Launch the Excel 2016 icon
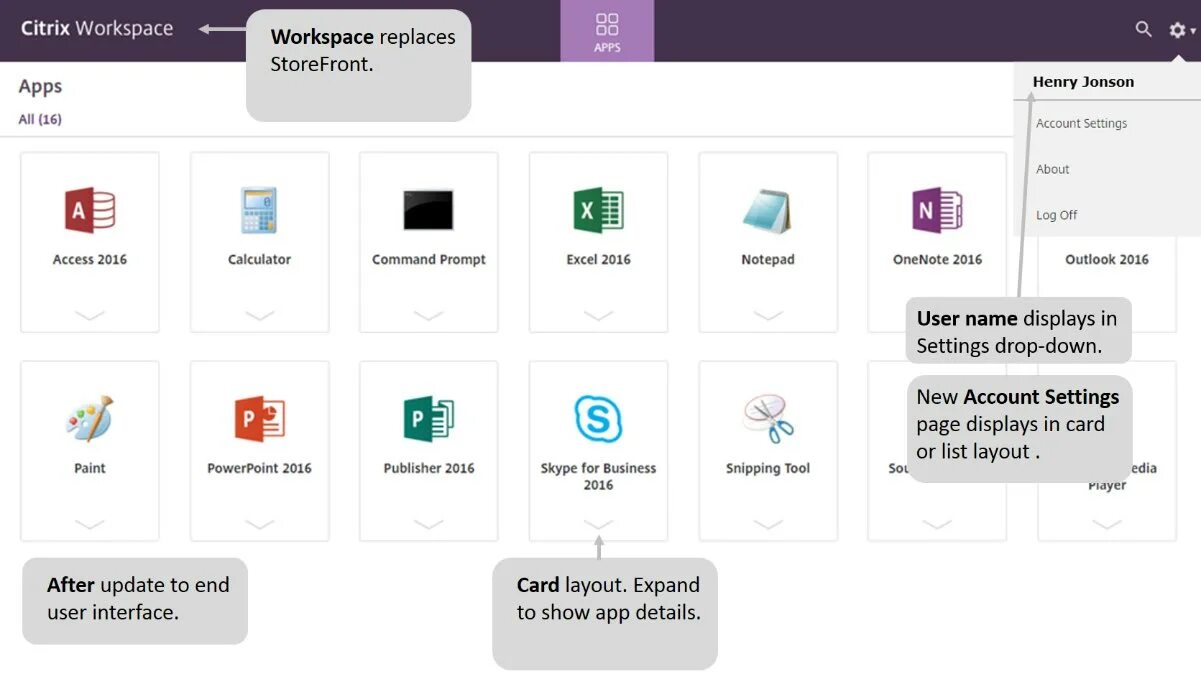This screenshot has width=1201, height=674. 598,211
